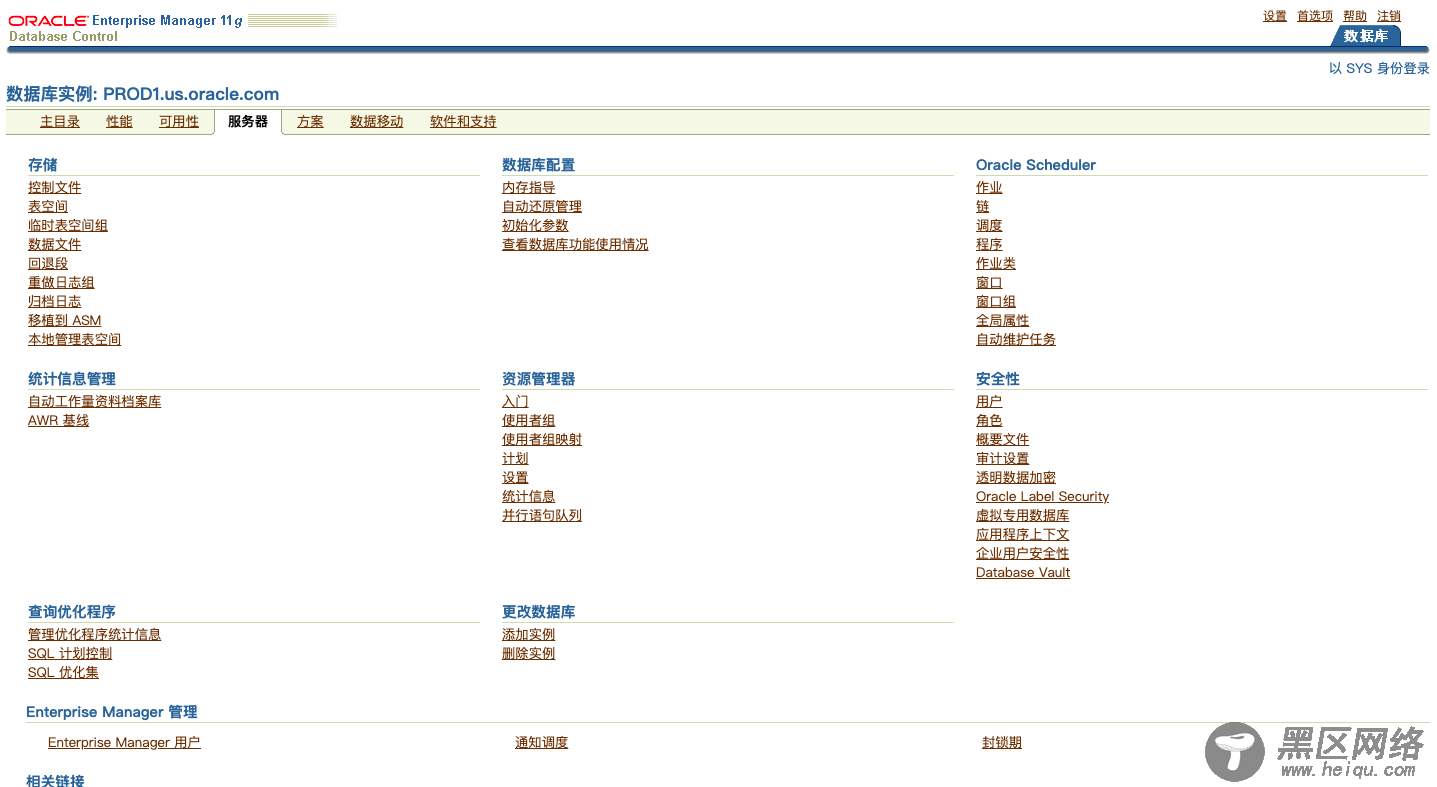Open the 设置 link in header
Image resolution: width=1437 pixels, height=787 pixels.
pos(1275,16)
